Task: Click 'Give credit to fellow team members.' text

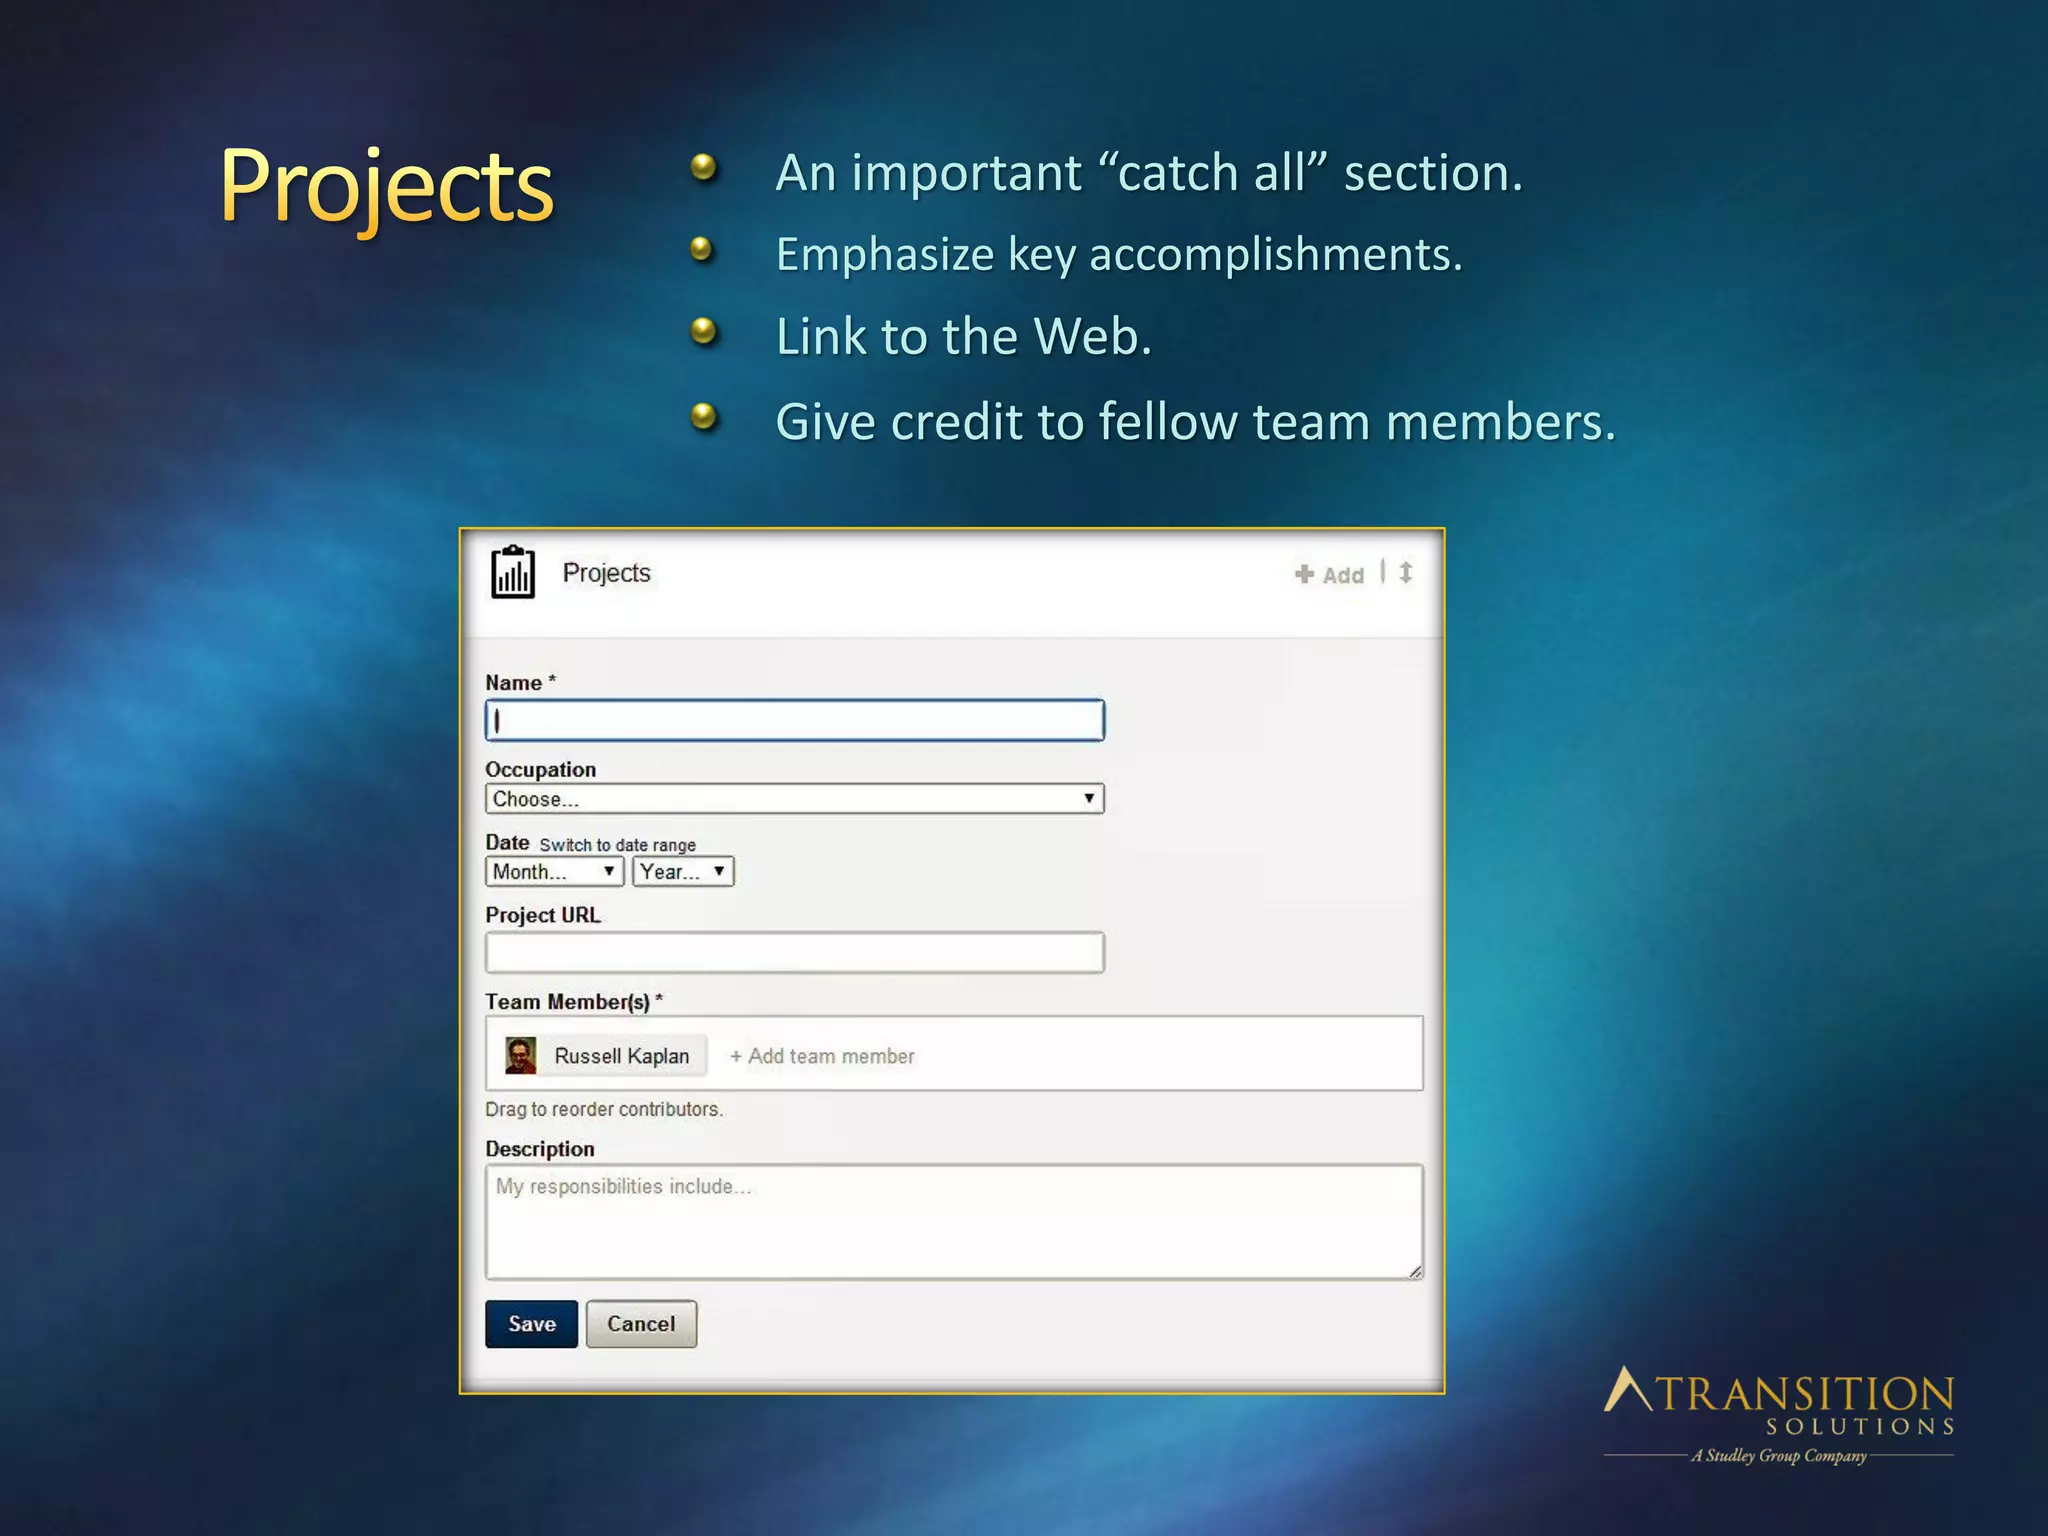Action: click(x=1196, y=421)
